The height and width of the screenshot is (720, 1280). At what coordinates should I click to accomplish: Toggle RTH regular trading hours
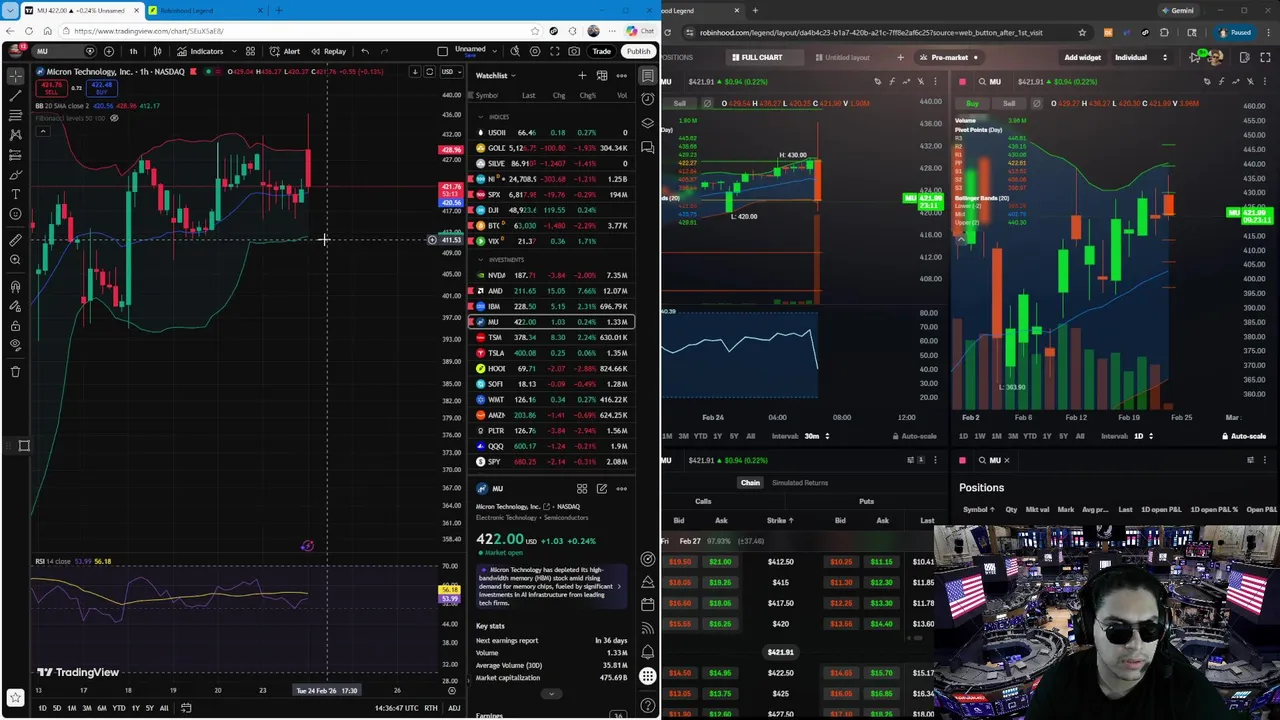(x=431, y=708)
